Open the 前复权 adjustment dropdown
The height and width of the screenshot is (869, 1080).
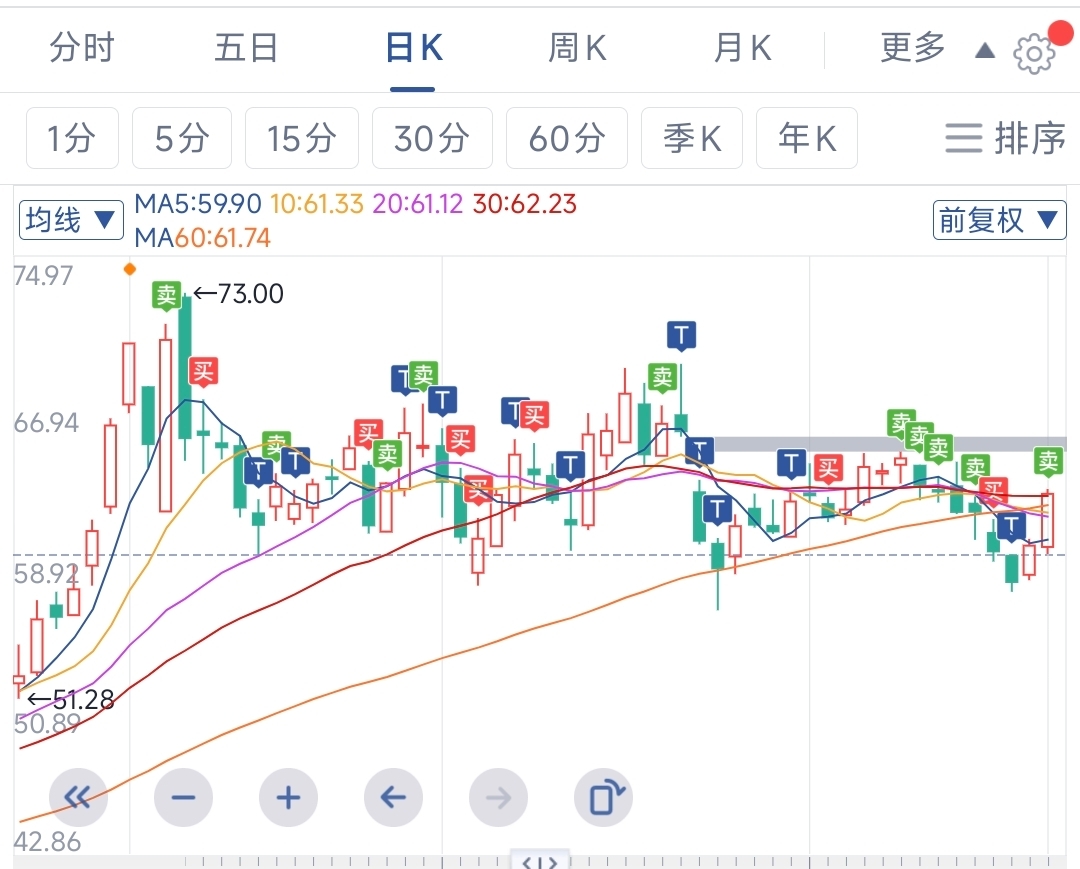(x=999, y=220)
